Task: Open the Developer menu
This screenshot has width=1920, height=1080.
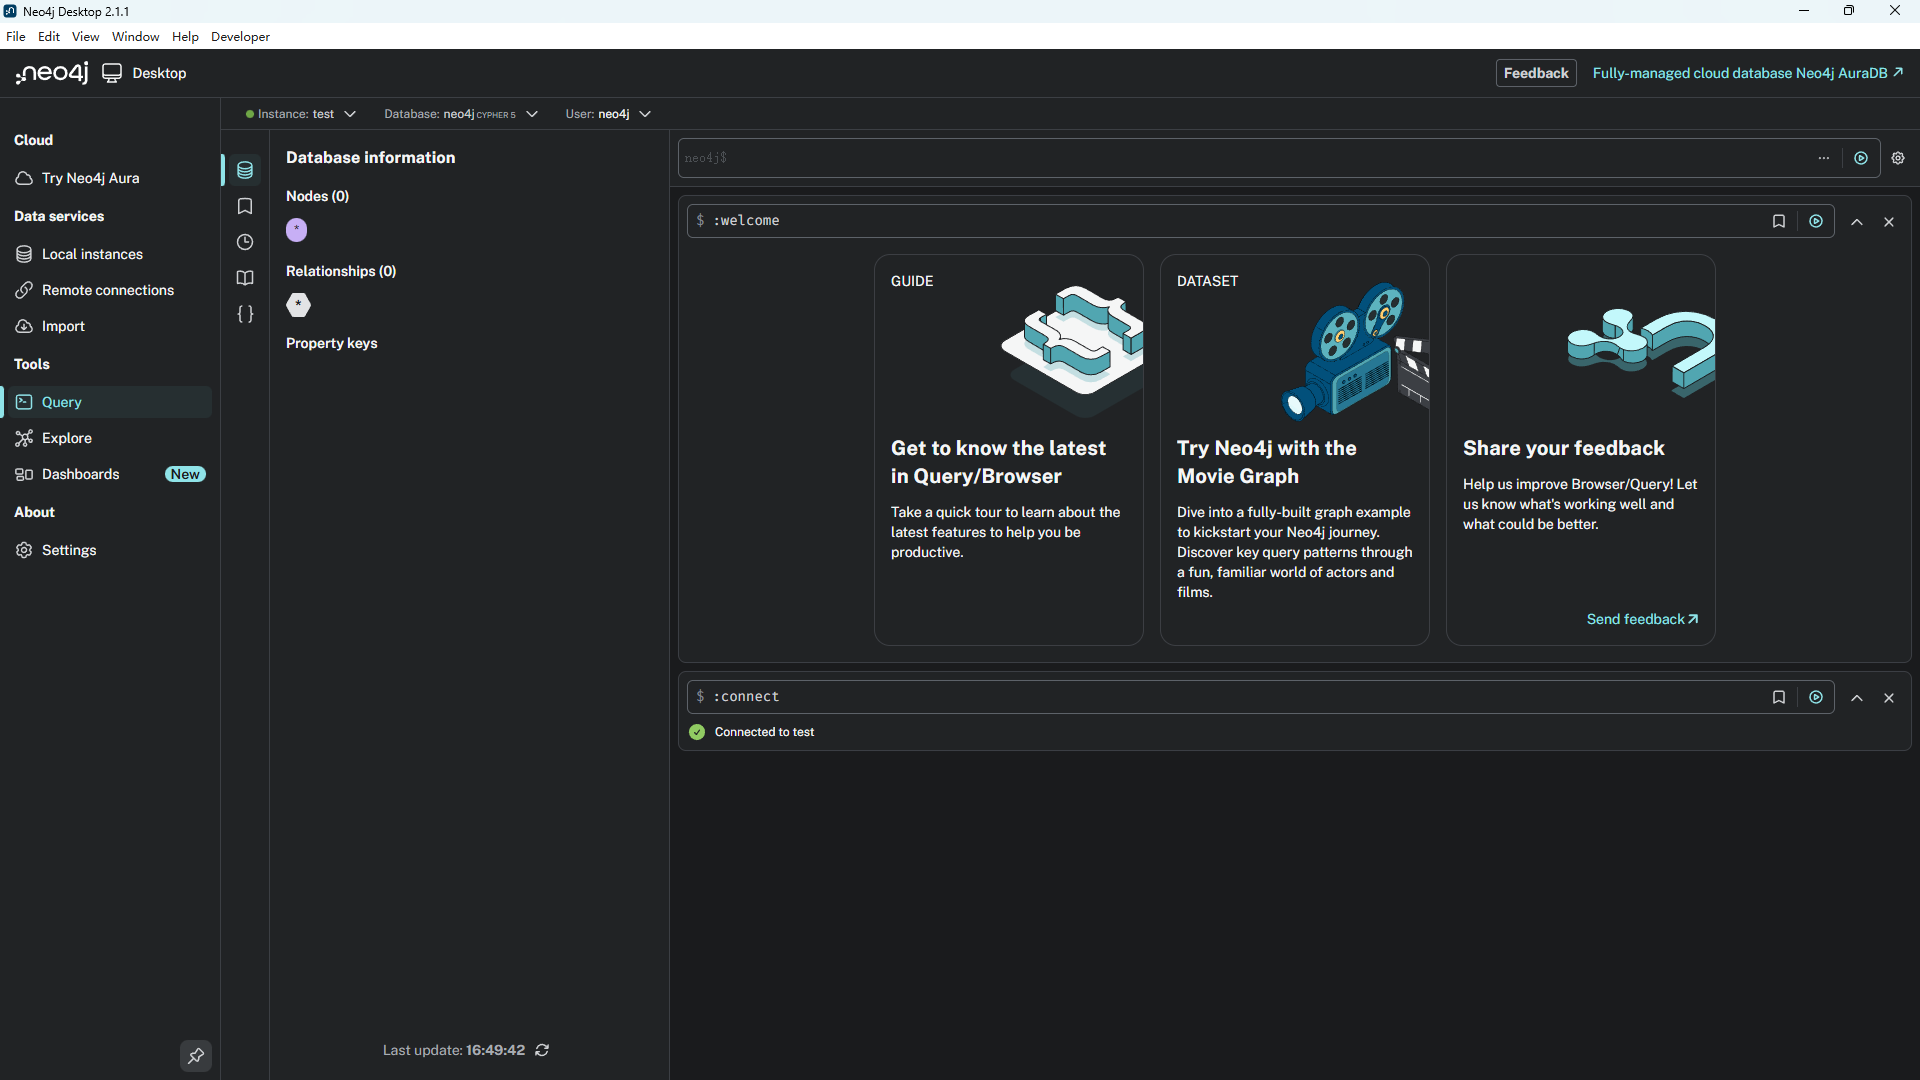Action: point(240,37)
